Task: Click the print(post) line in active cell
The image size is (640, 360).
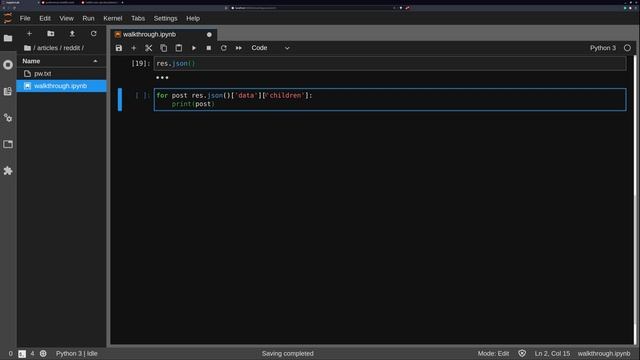Action: click(x=193, y=104)
